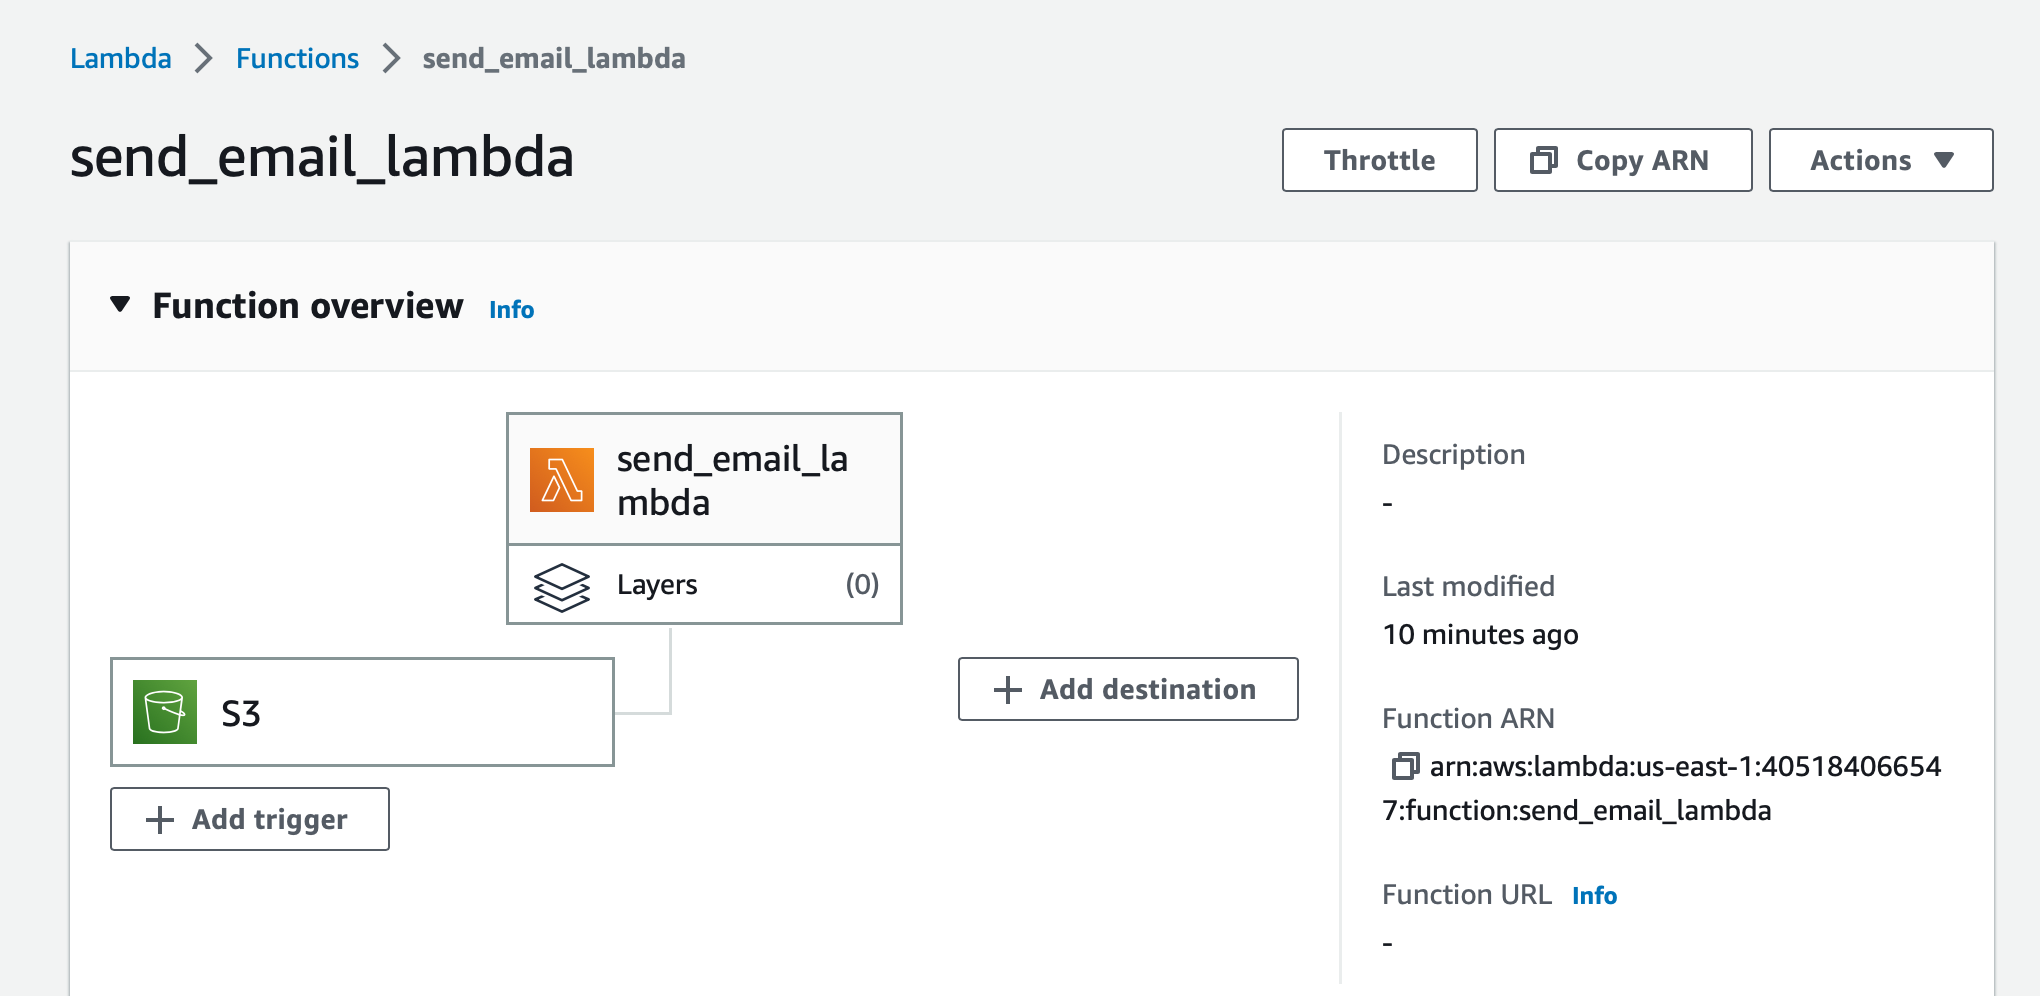Select the S3 trigger box label
This screenshot has height=996, width=2040.
[x=241, y=713]
